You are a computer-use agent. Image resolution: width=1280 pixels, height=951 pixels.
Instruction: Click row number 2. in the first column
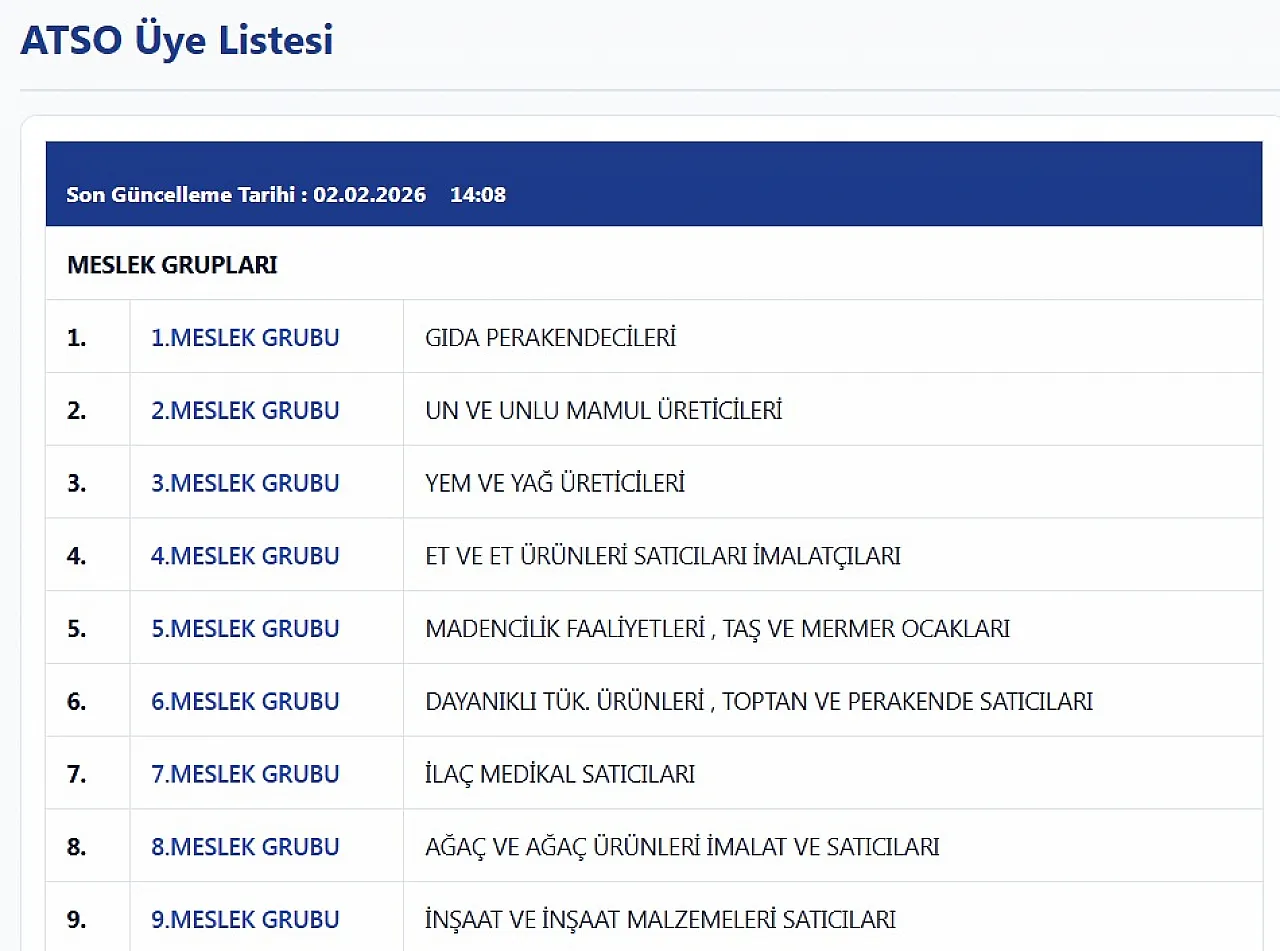click(x=77, y=411)
